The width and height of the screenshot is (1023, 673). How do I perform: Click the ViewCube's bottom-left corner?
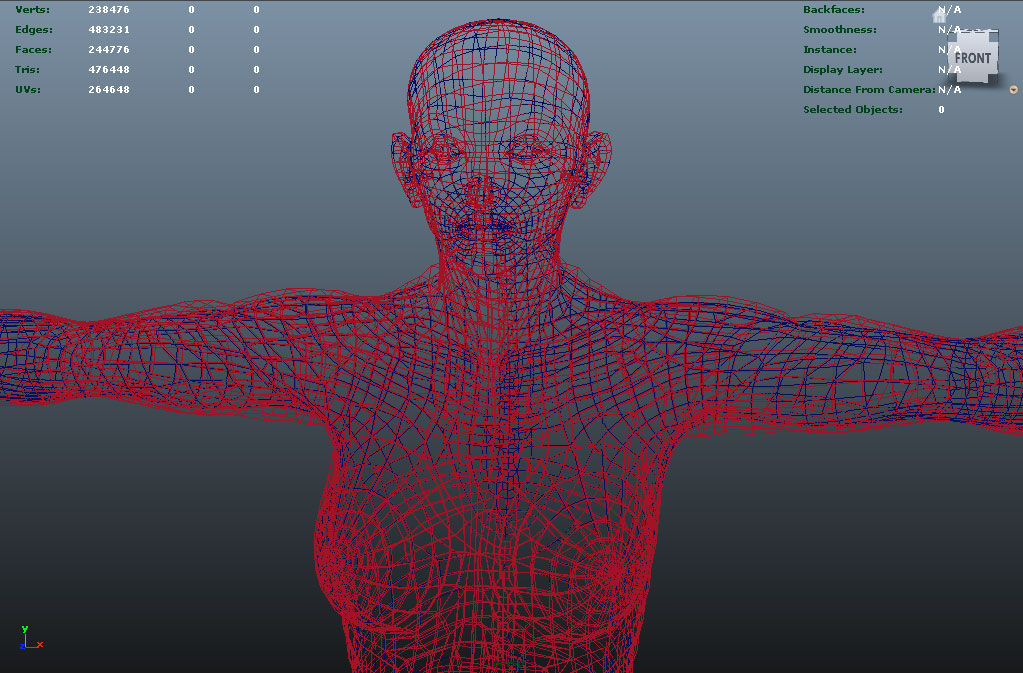point(952,80)
